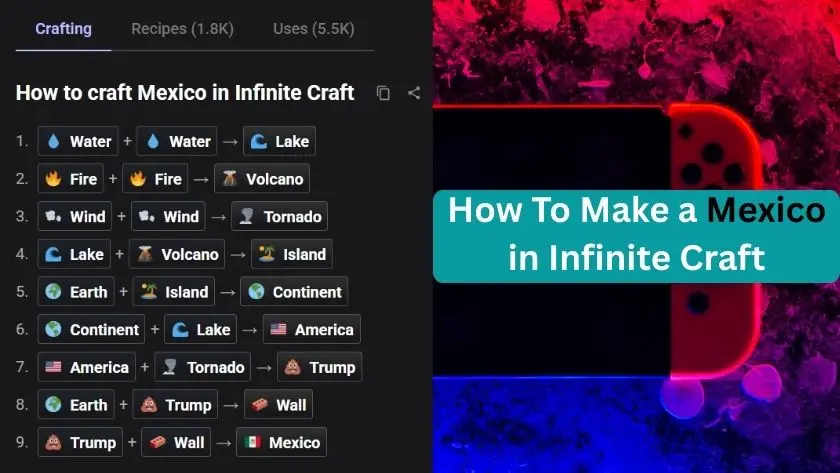The image size is (840, 473).
Task: Click the Lake chip in step 4
Action: (74, 254)
